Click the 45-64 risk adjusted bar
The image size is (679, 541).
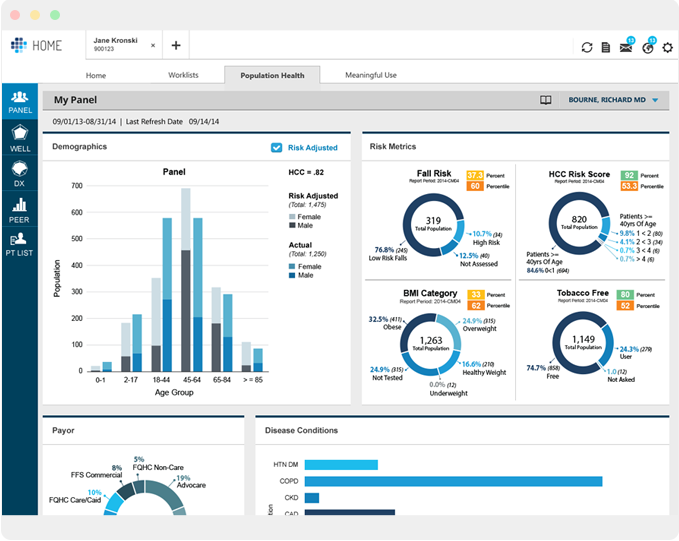point(185,280)
